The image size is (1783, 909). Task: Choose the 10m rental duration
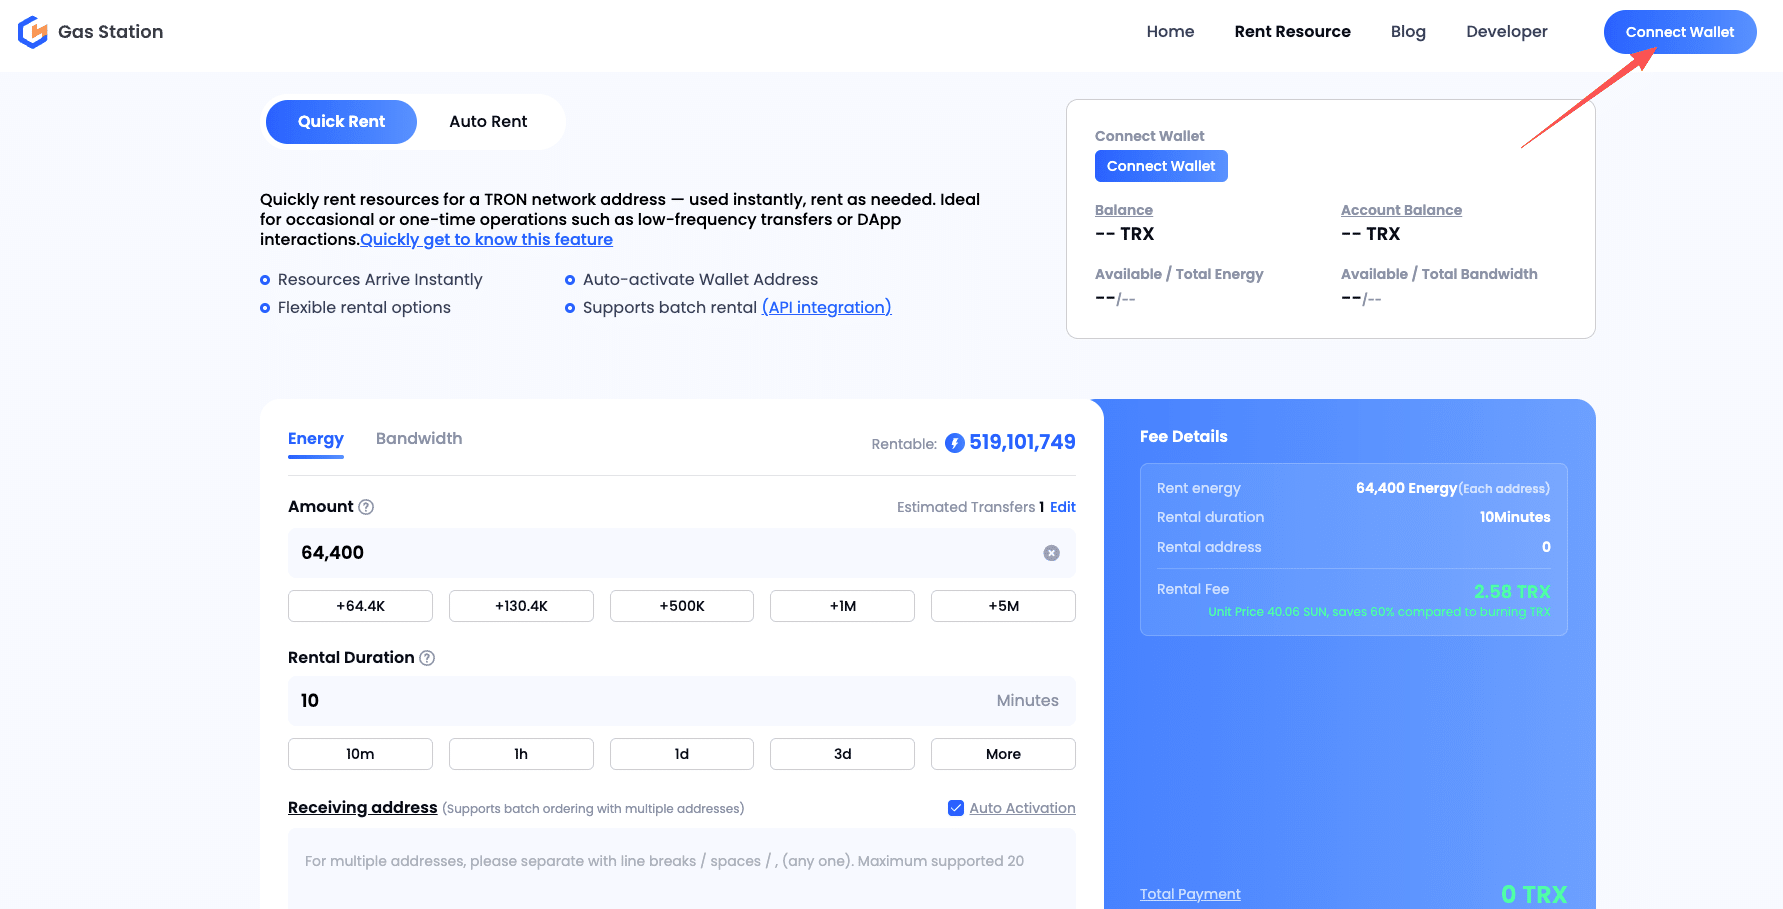click(360, 754)
